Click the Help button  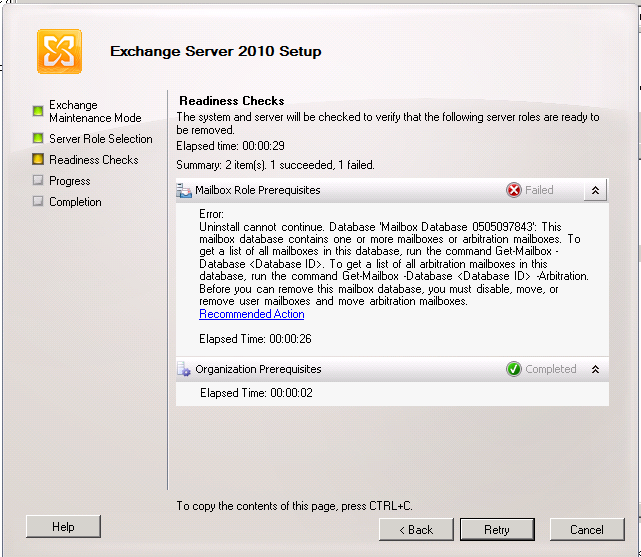[63, 527]
